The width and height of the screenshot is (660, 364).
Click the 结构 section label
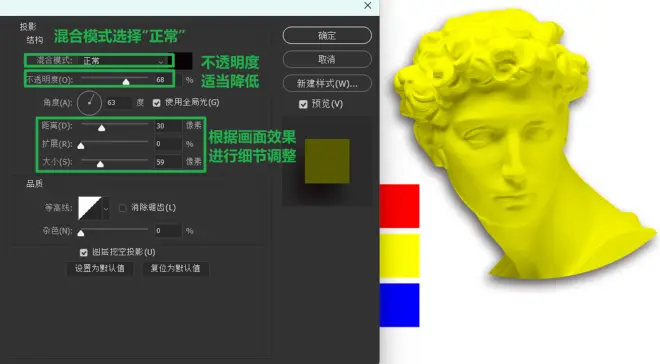click(35, 40)
